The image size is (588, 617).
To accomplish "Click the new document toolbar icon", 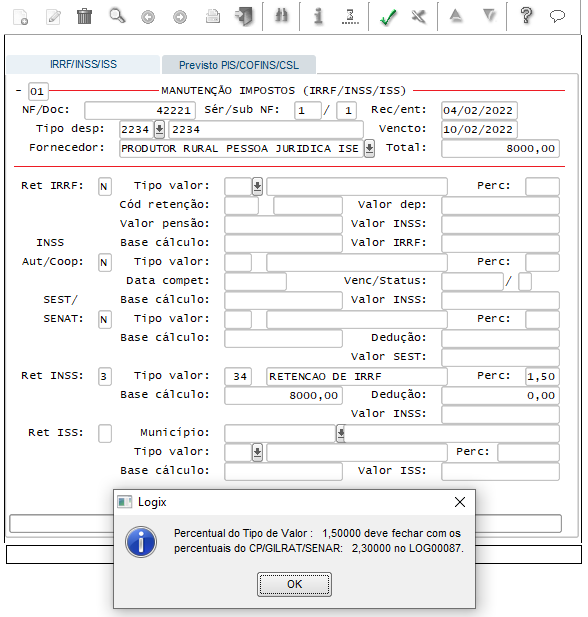I will tap(20, 17).
